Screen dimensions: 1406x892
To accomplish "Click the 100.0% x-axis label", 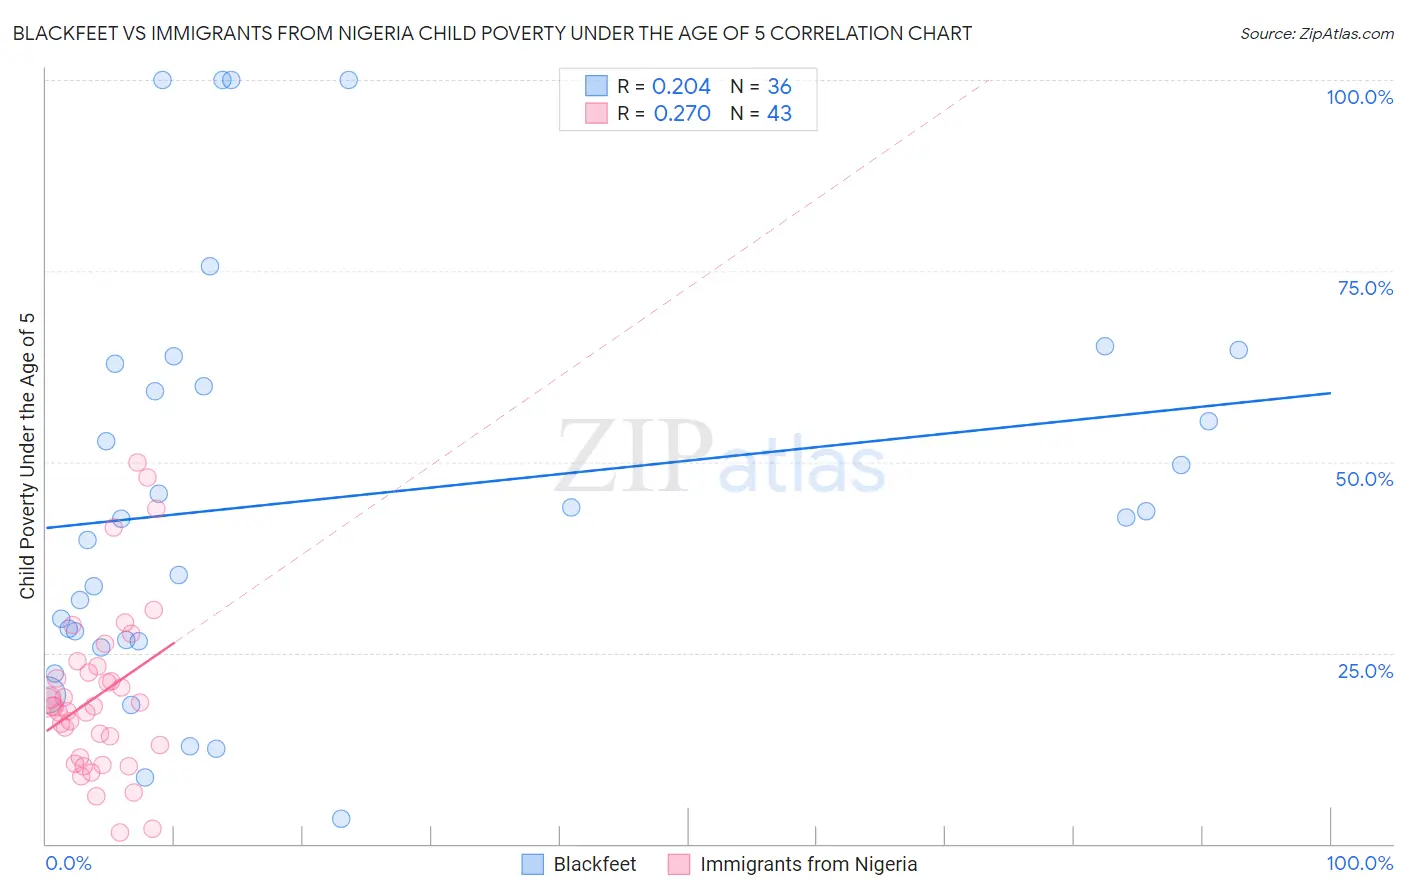I will (x=1359, y=863).
